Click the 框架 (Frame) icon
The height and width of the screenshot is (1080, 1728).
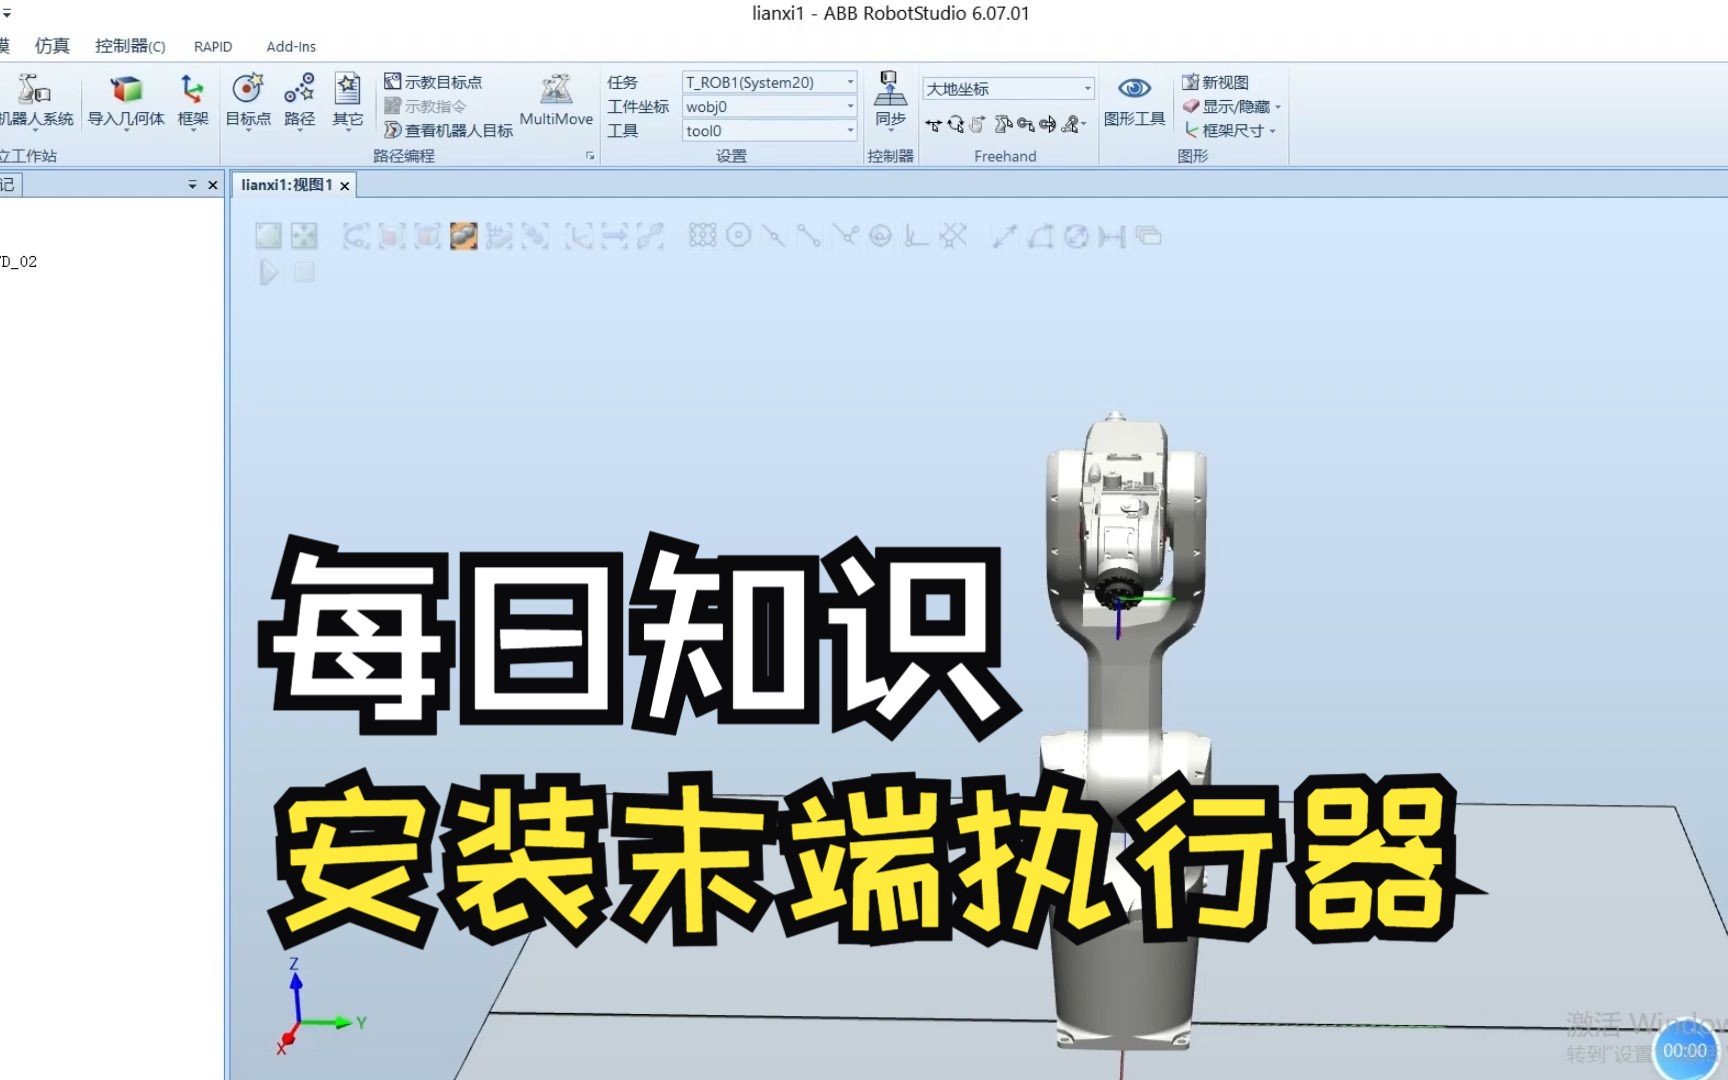tap(192, 100)
